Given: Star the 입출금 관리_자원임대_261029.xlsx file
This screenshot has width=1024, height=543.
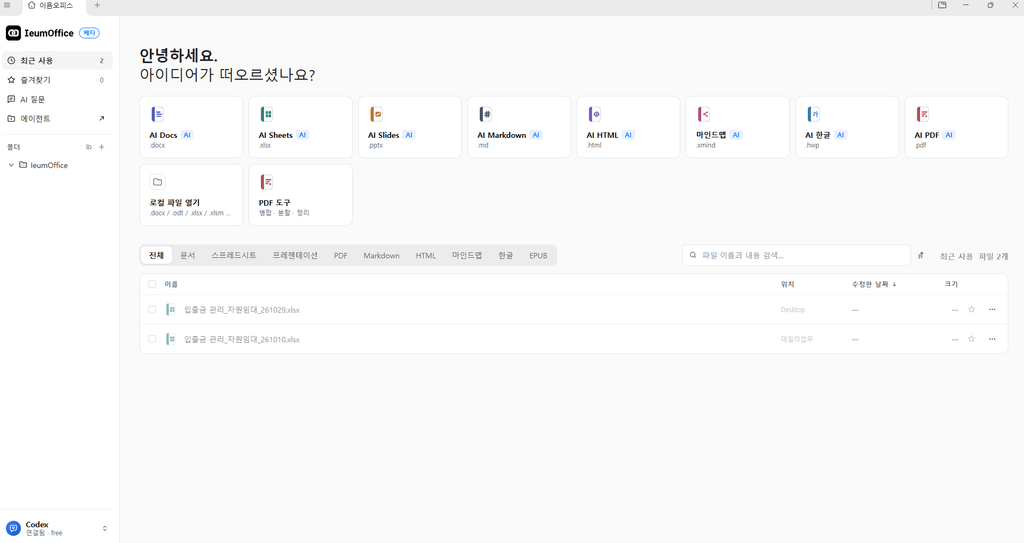Looking at the screenshot, I should point(972,310).
